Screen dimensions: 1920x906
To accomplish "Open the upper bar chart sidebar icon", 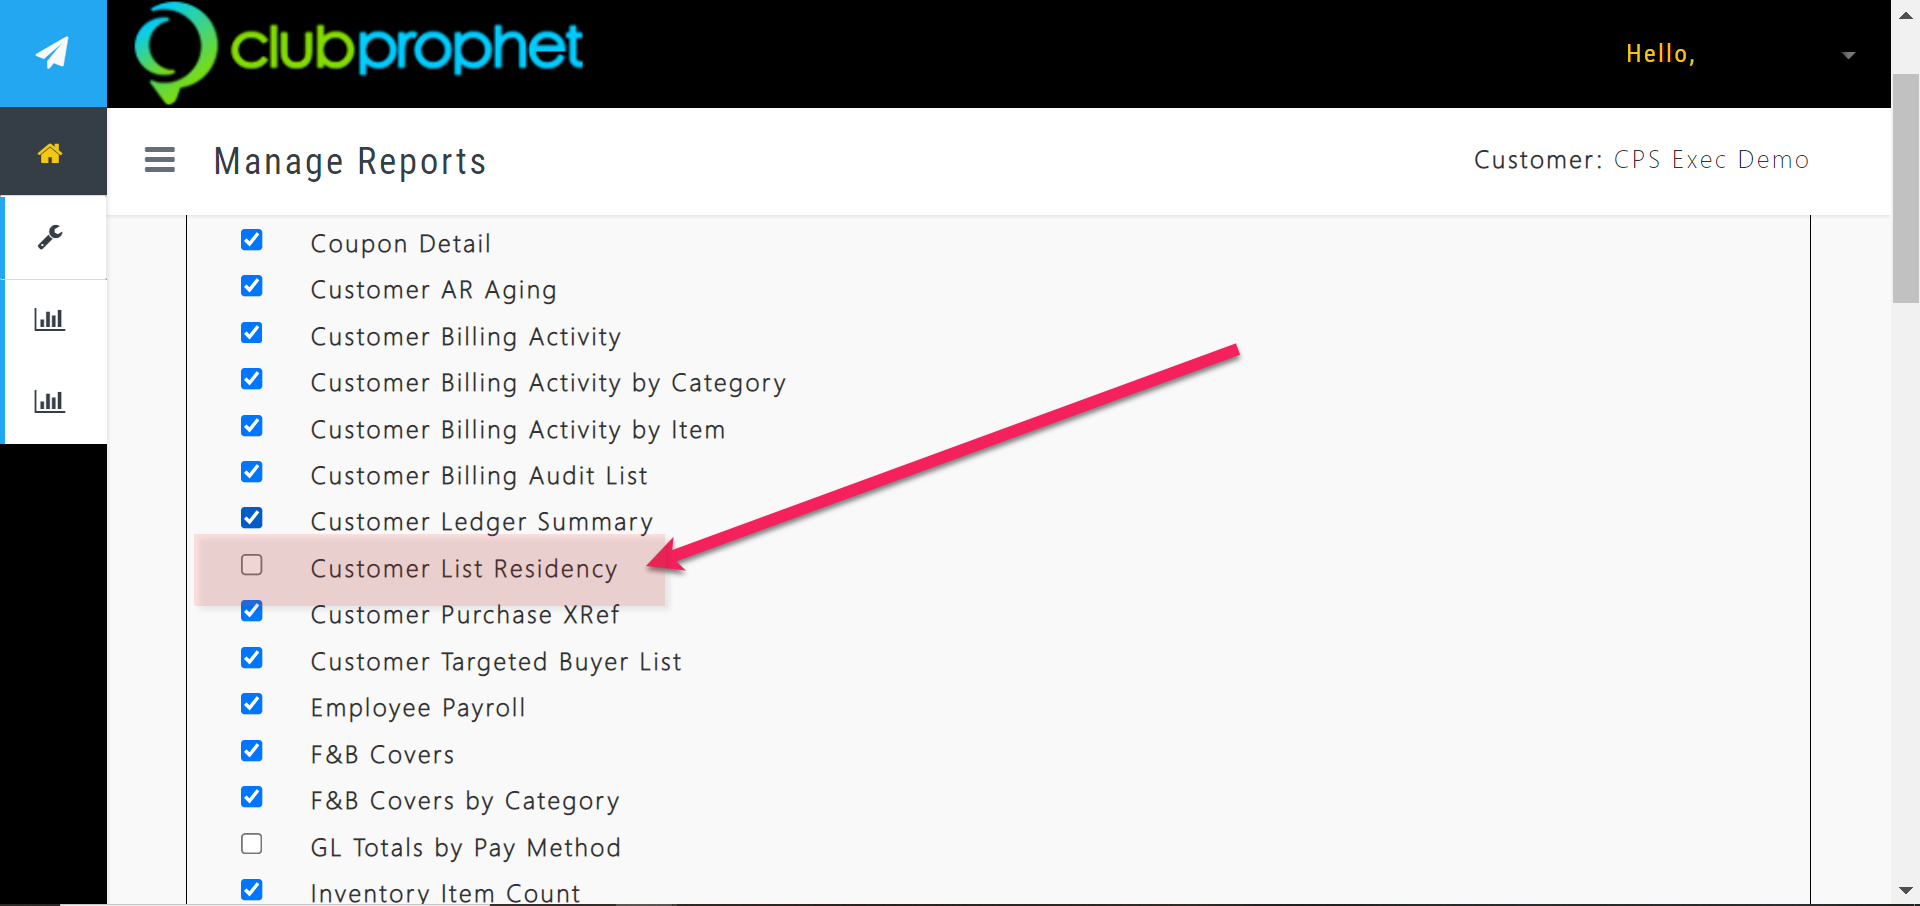I will [50, 320].
